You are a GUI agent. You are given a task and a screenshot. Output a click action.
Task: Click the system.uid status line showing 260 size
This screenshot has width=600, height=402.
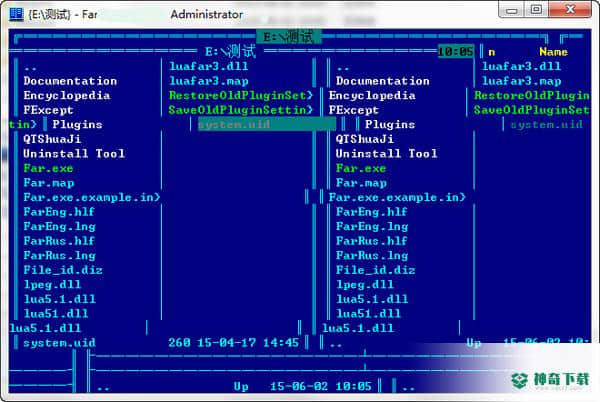(161, 343)
